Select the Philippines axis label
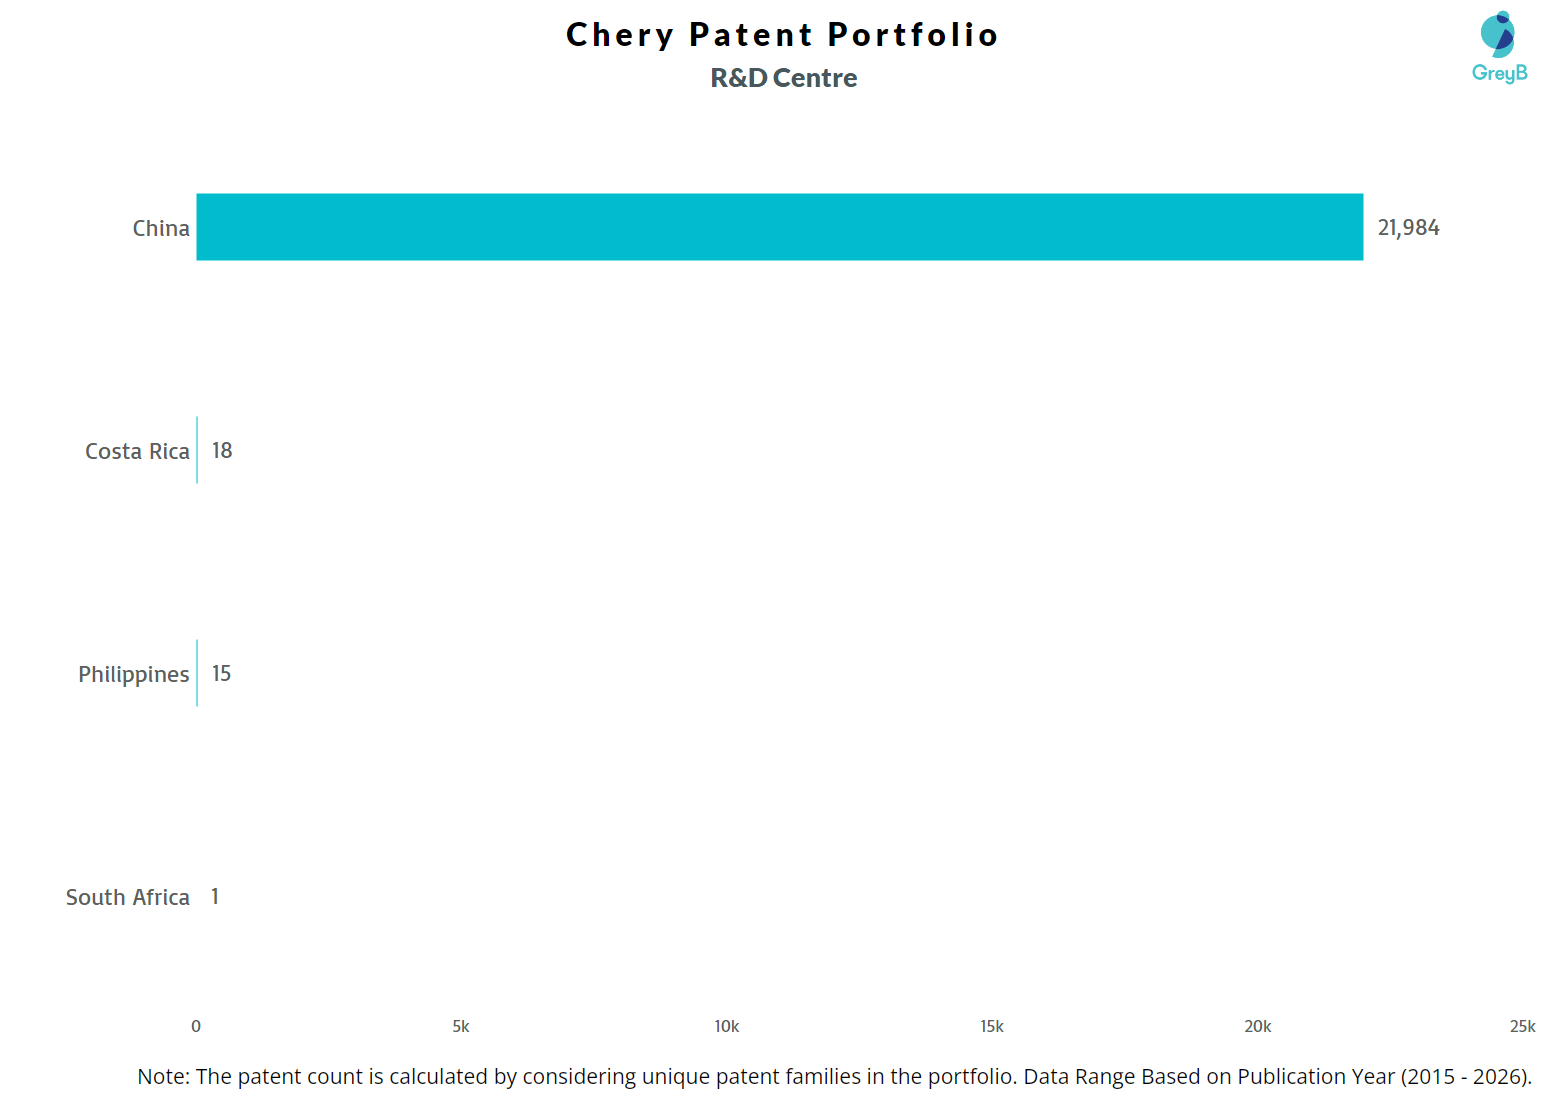Screen dimensions: 1550x1100 point(134,675)
